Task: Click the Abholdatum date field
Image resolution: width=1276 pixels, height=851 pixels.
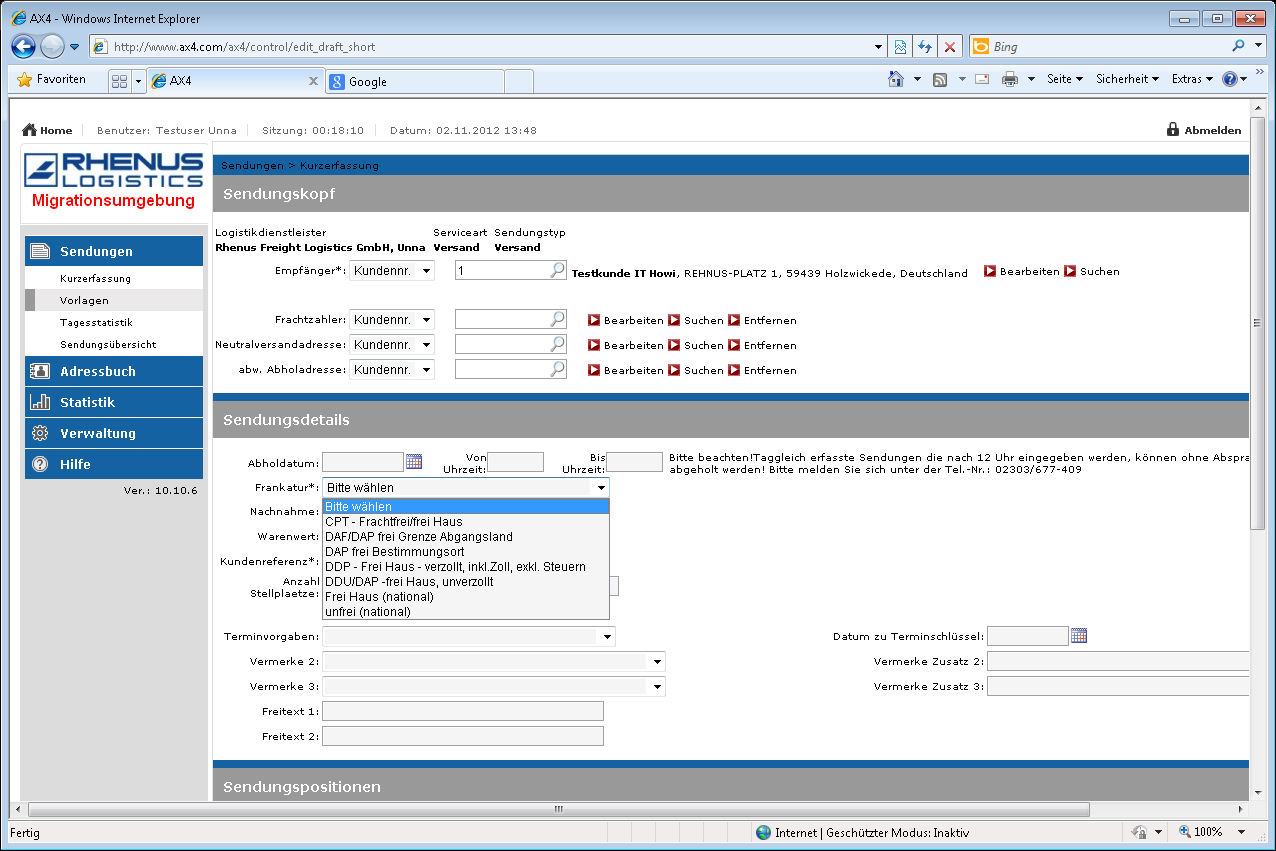Action: point(362,462)
